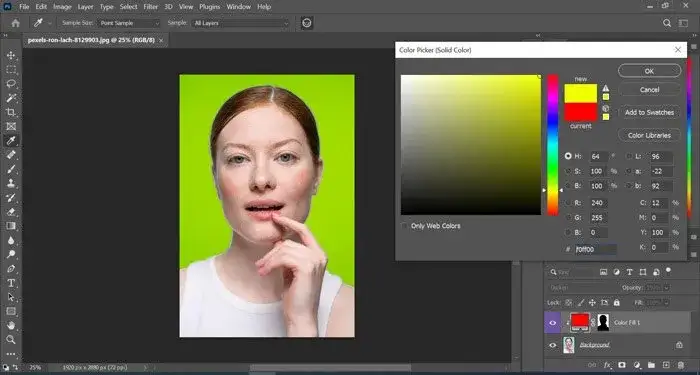Screen dimensions: 700x375
Task: Select the Blur tool
Action: 11,240
